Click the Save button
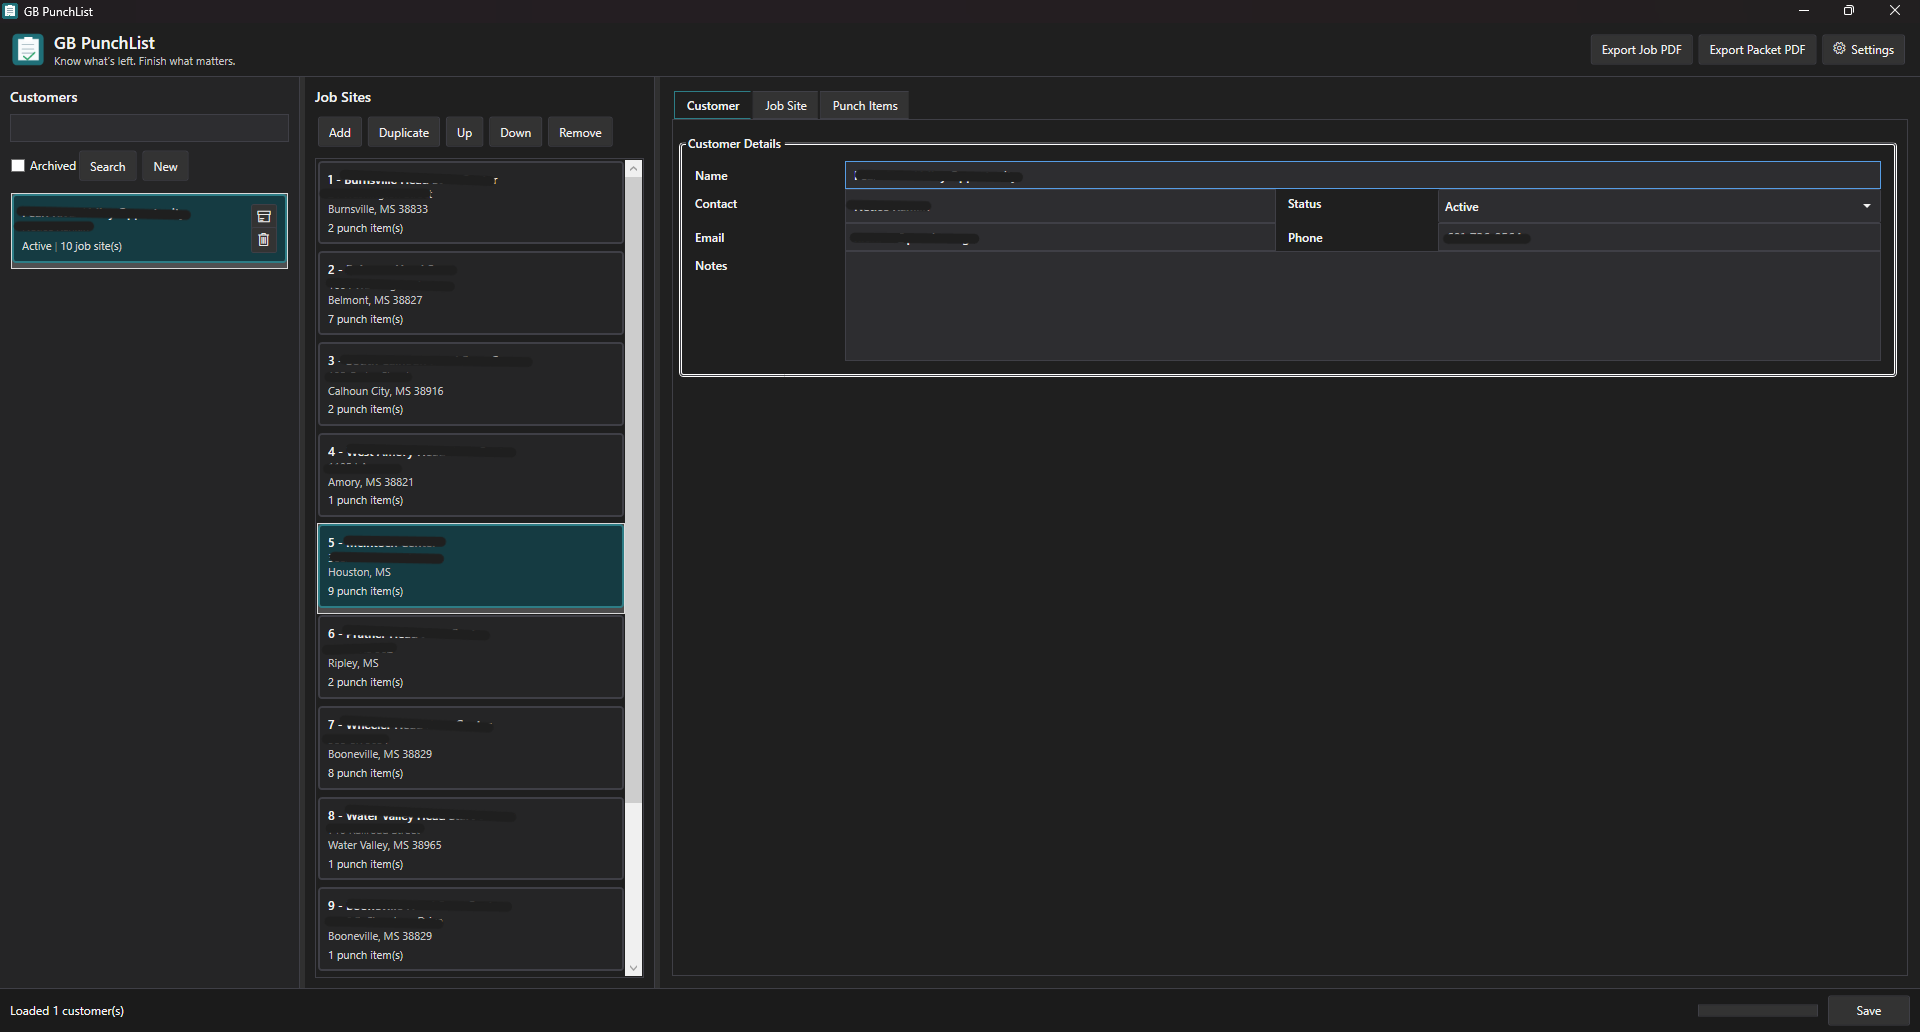The height and width of the screenshot is (1032, 1920). [1868, 1011]
